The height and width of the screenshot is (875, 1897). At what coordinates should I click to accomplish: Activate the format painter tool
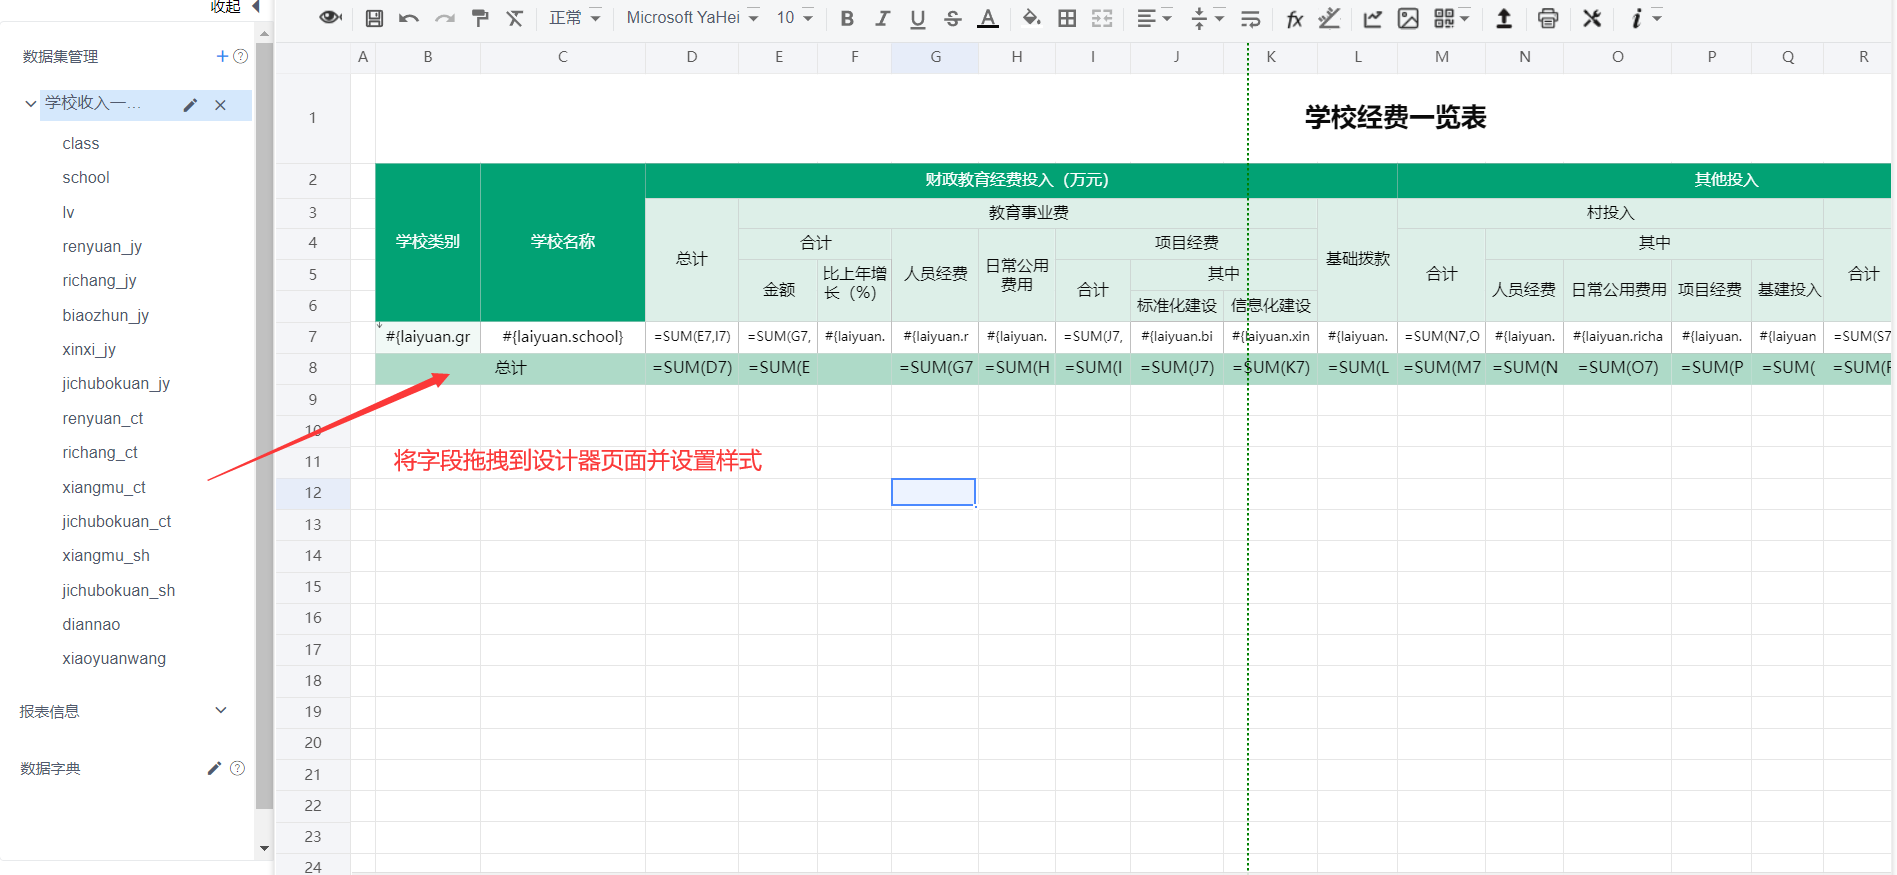tap(480, 18)
